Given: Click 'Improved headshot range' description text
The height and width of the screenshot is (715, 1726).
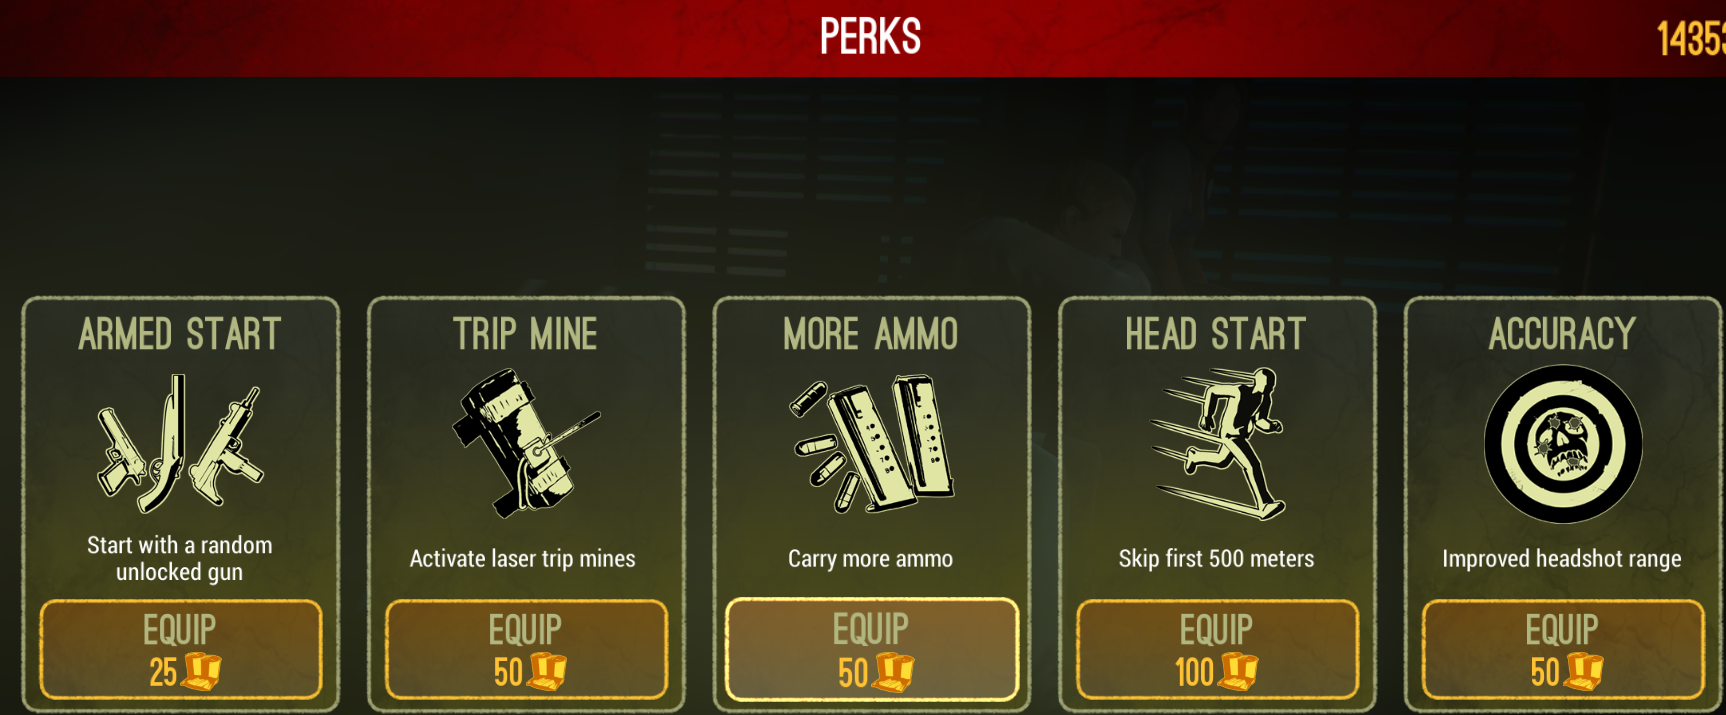Looking at the screenshot, I should click(x=1562, y=559).
